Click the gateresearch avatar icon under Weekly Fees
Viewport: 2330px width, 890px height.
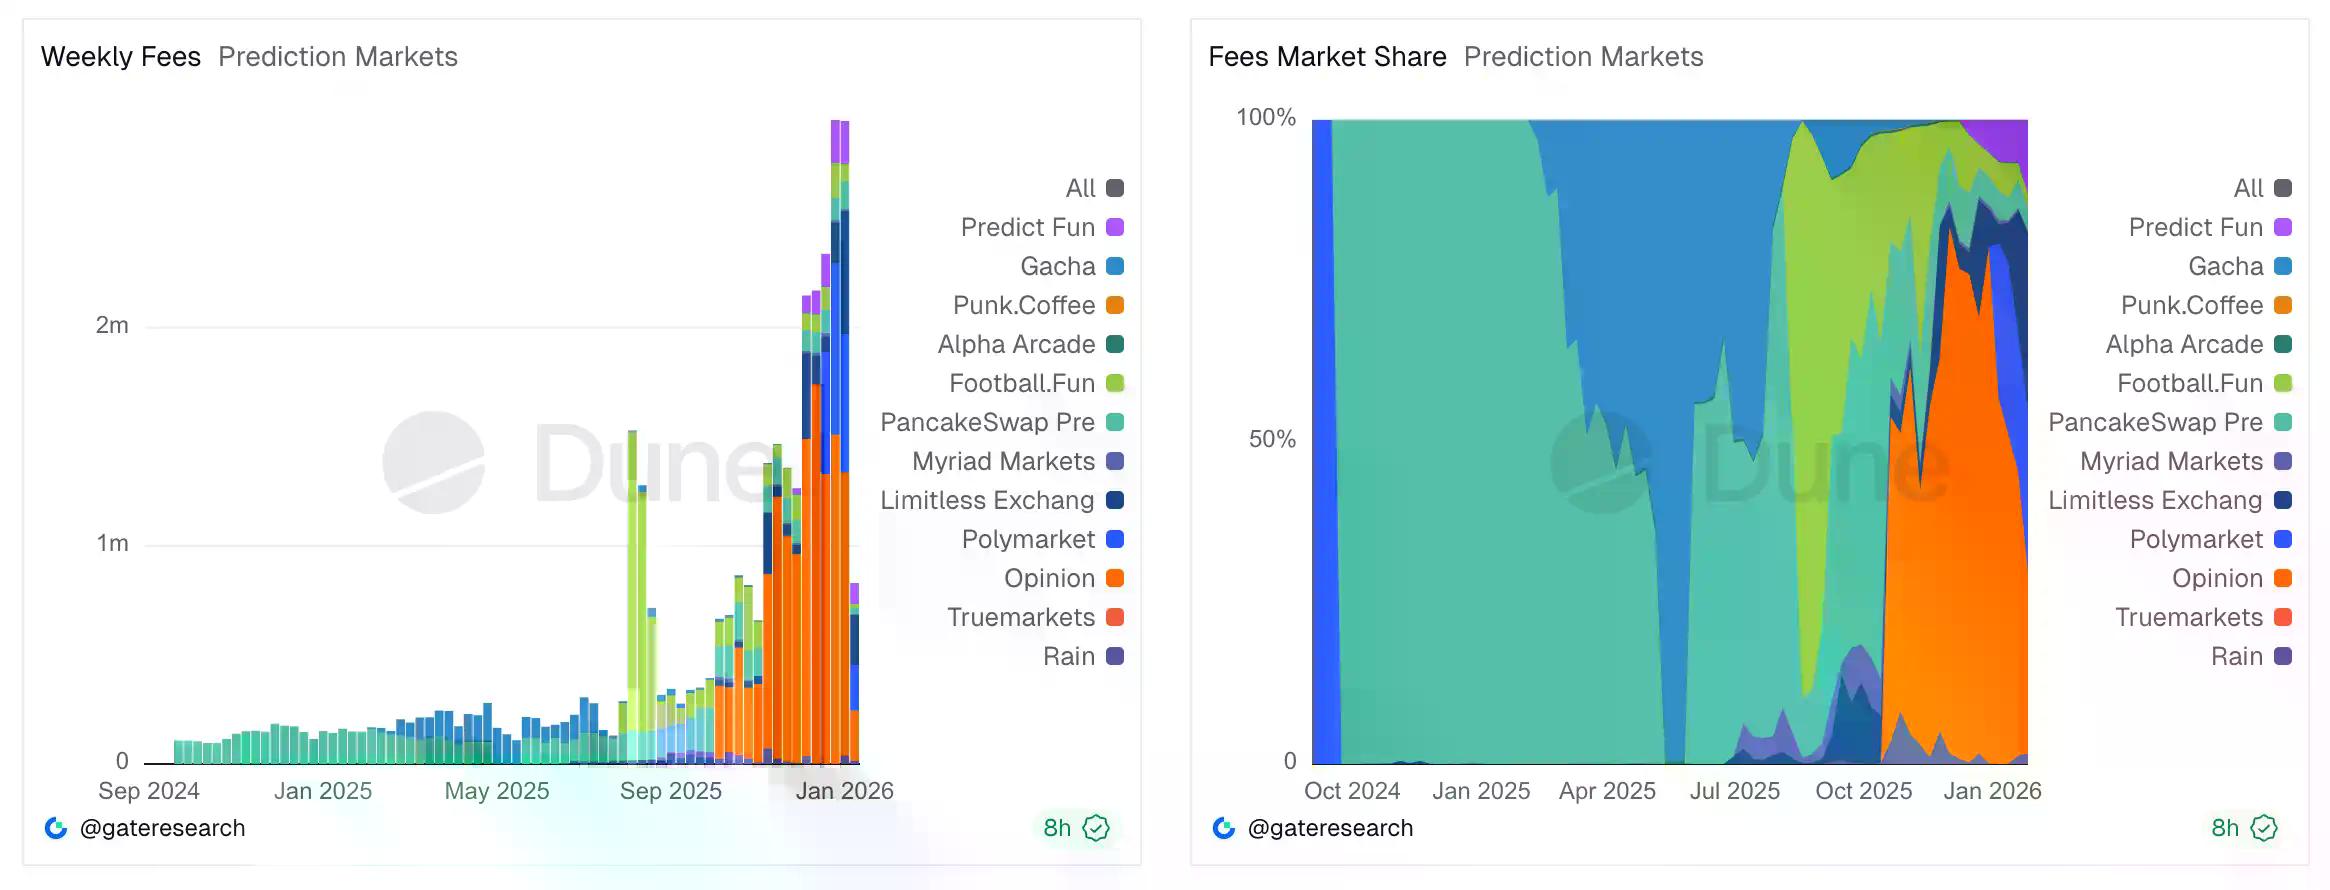point(56,828)
